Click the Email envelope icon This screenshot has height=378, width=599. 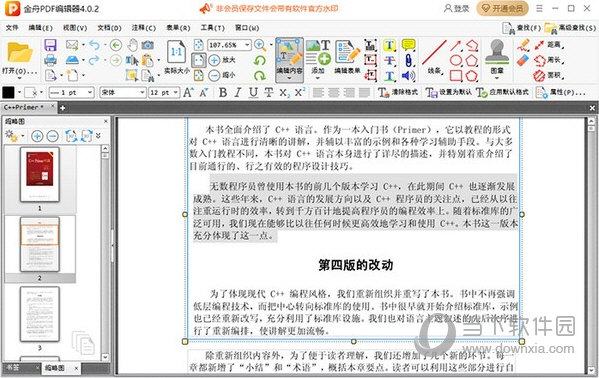pos(72,45)
